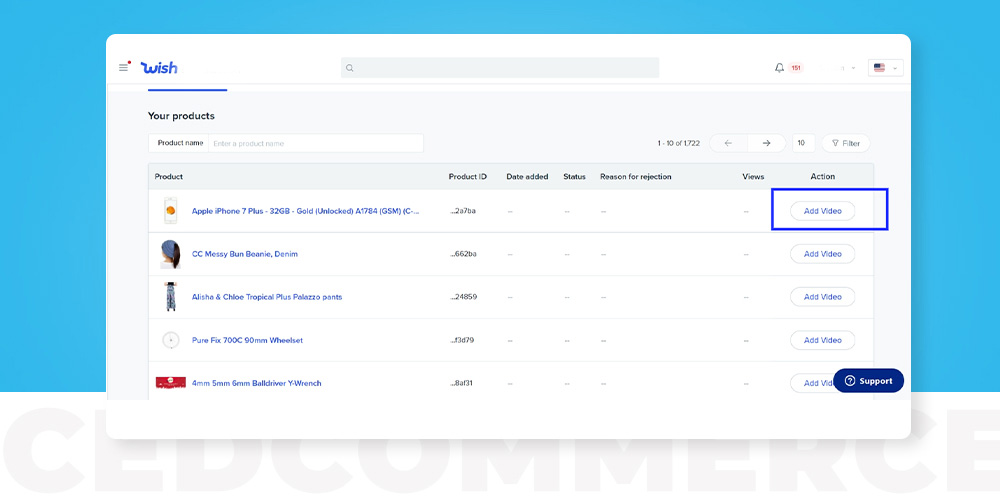The image size is (1000, 500).
Task: Focus the top search bar
Action: click(500, 68)
